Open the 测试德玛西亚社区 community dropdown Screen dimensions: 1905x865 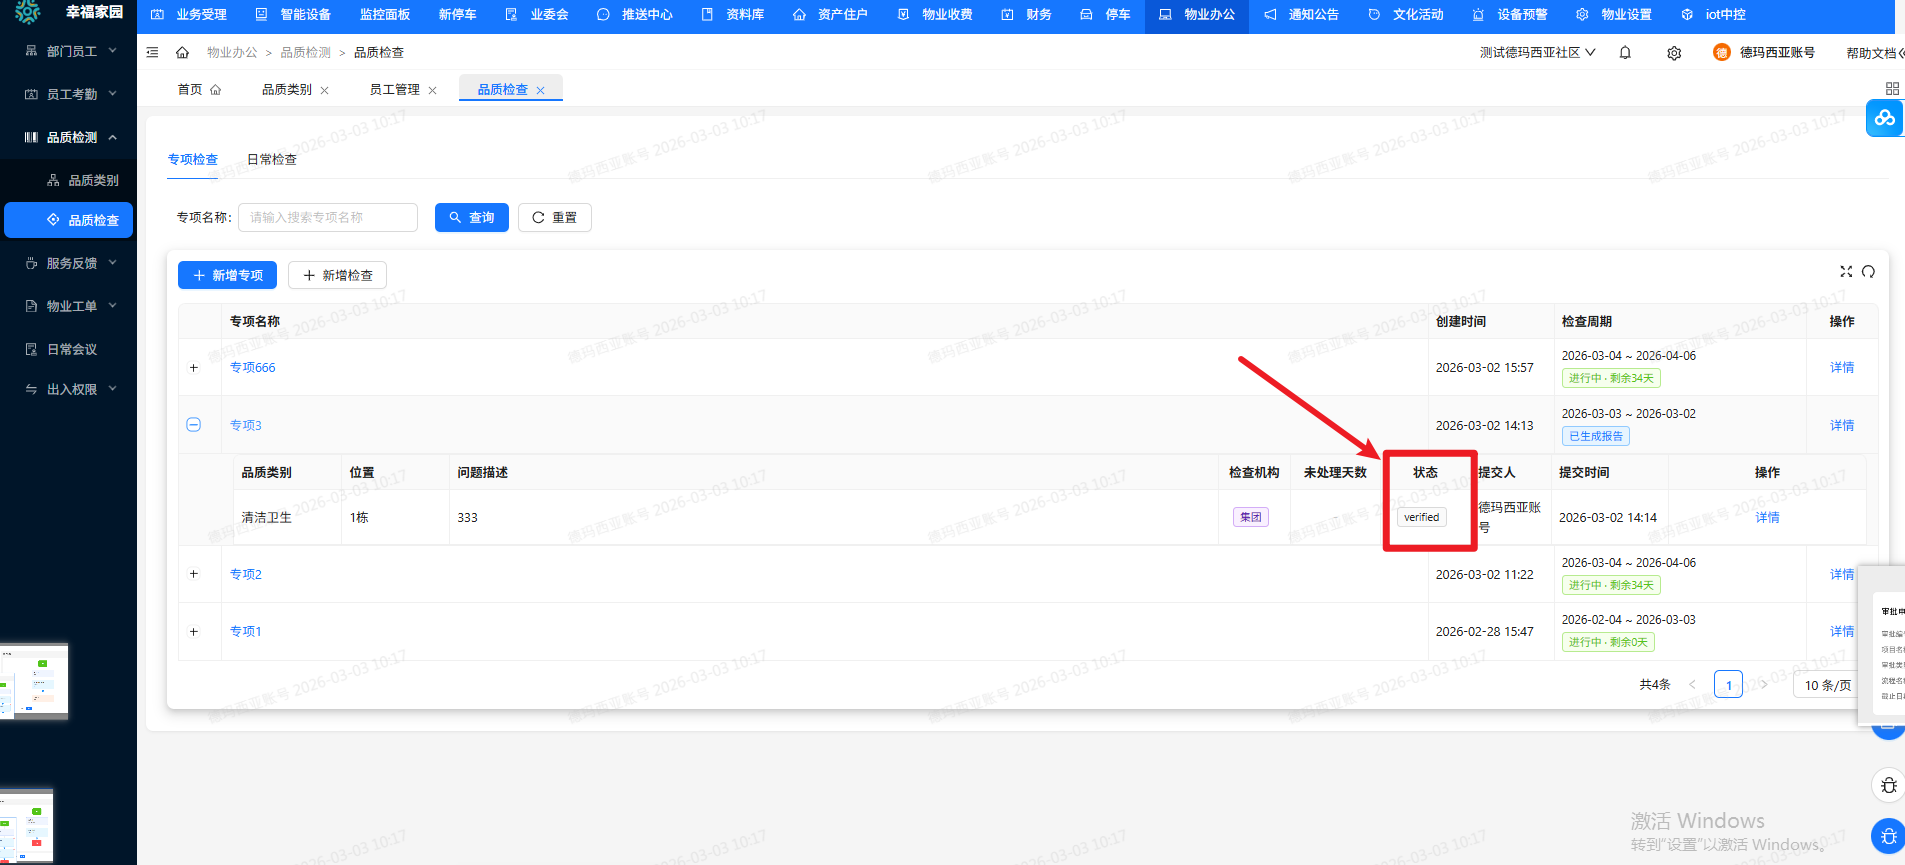point(1537,53)
